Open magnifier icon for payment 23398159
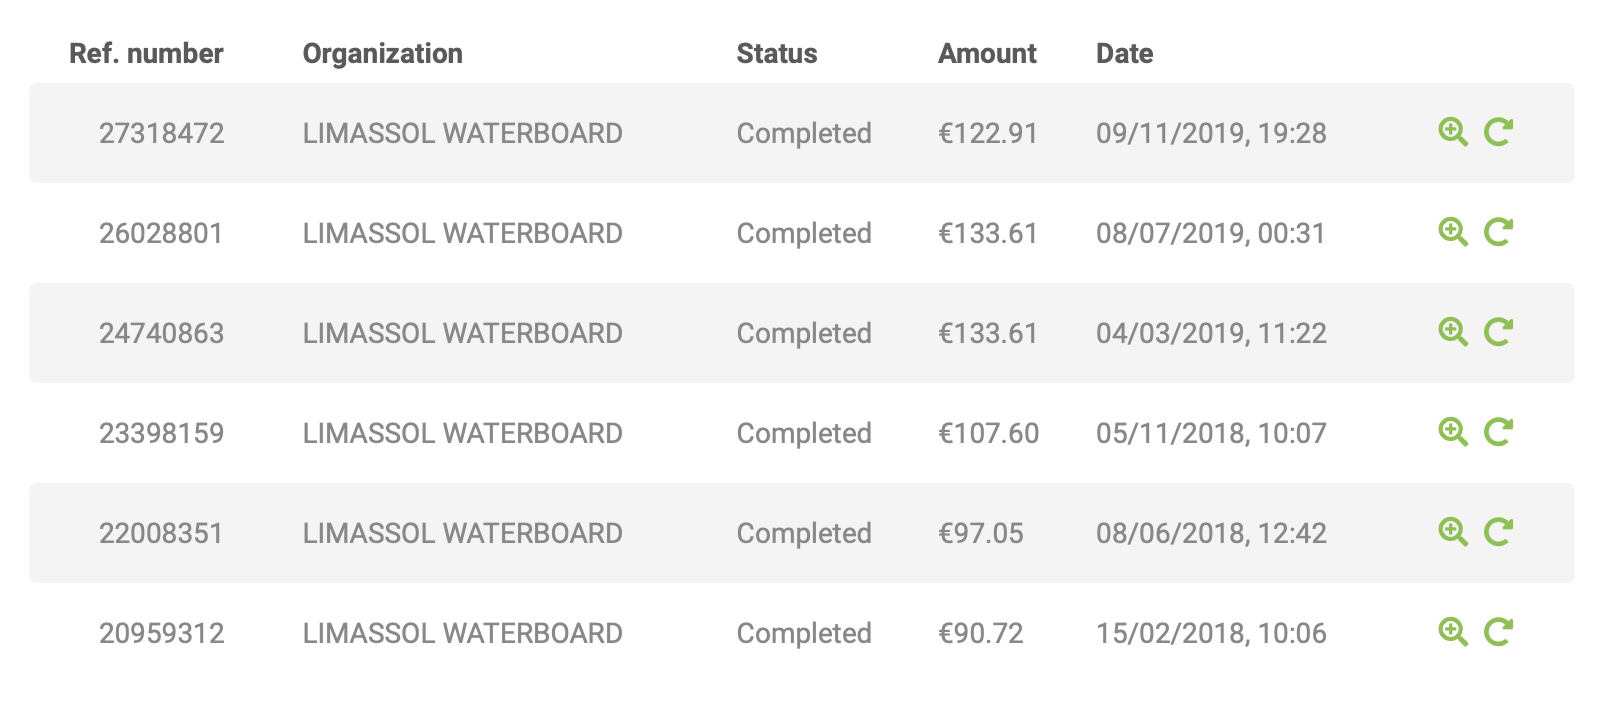 pos(1453,432)
